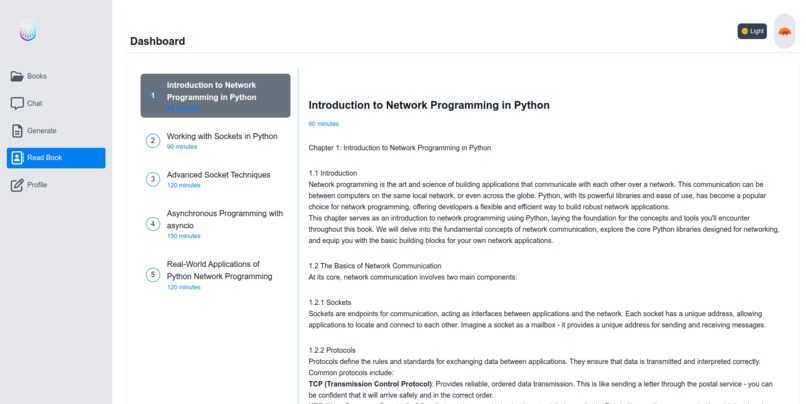The width and height of the screenshot is (806, 404).
Task: Click the app logo in the sidebar
Action: point(28,31)
